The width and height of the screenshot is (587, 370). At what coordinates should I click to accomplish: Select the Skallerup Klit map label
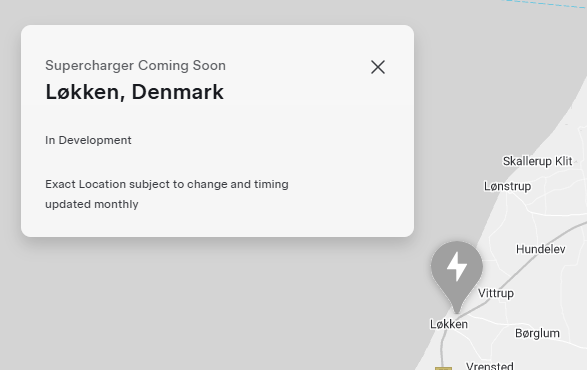tap(537, 161)
